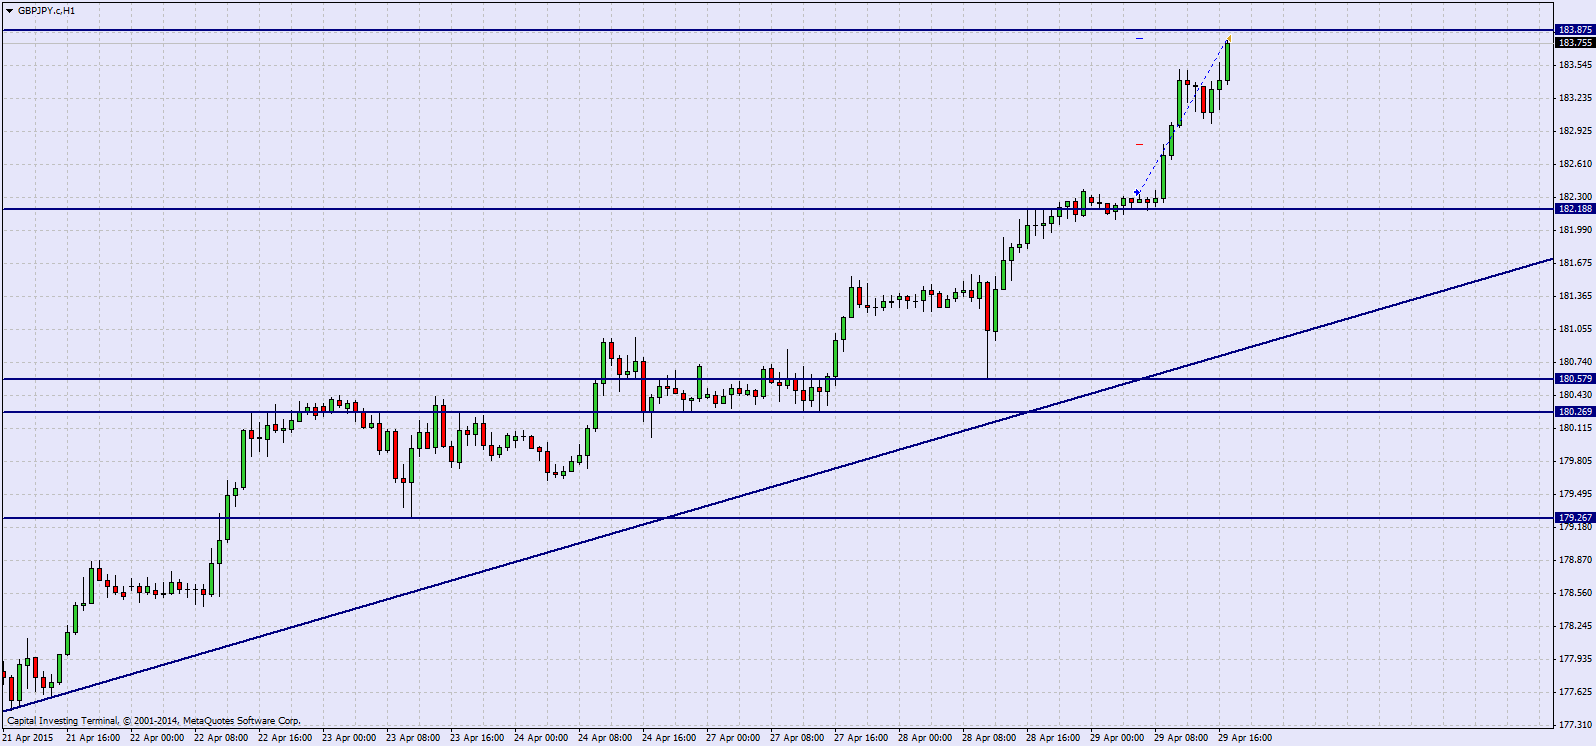Click the 180.579 horizontal line price label
This screenshot has width=1596, height=746.
(x=1575, y=379)
